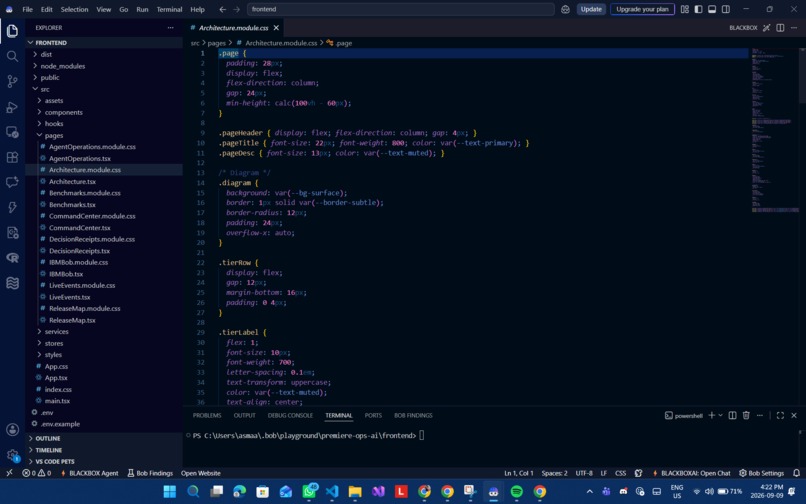
Task: Expand the public folder
Action: pyautogui.click(x=50, y=77)
